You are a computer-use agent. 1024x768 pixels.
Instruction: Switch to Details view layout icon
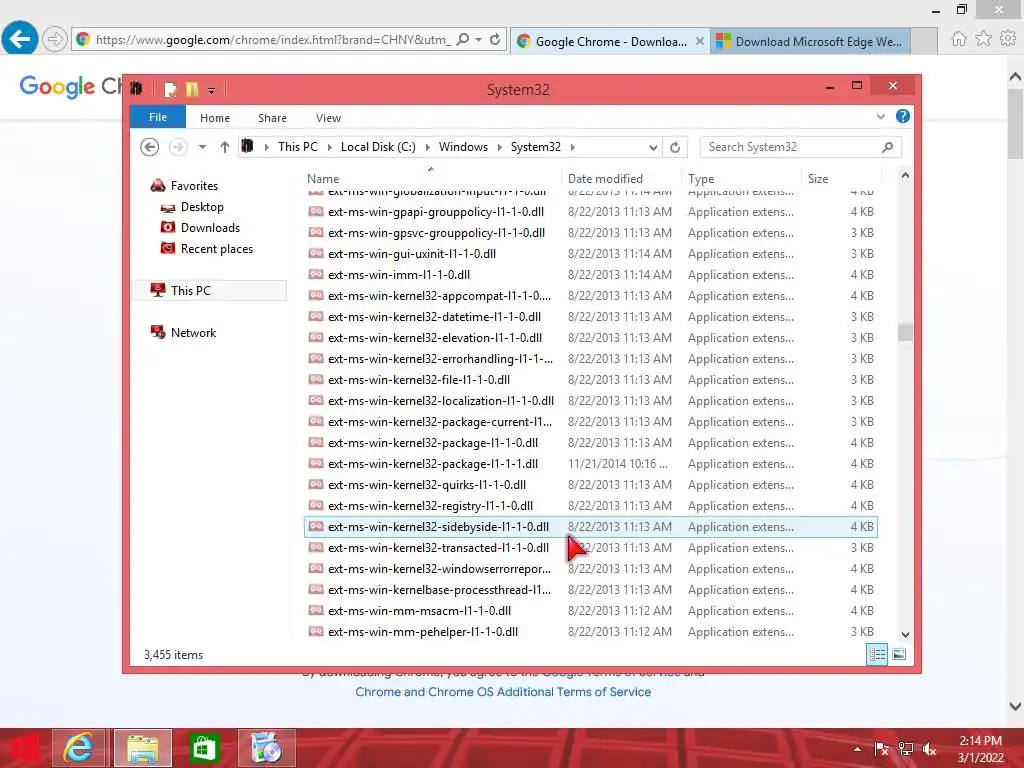(877, 654)
